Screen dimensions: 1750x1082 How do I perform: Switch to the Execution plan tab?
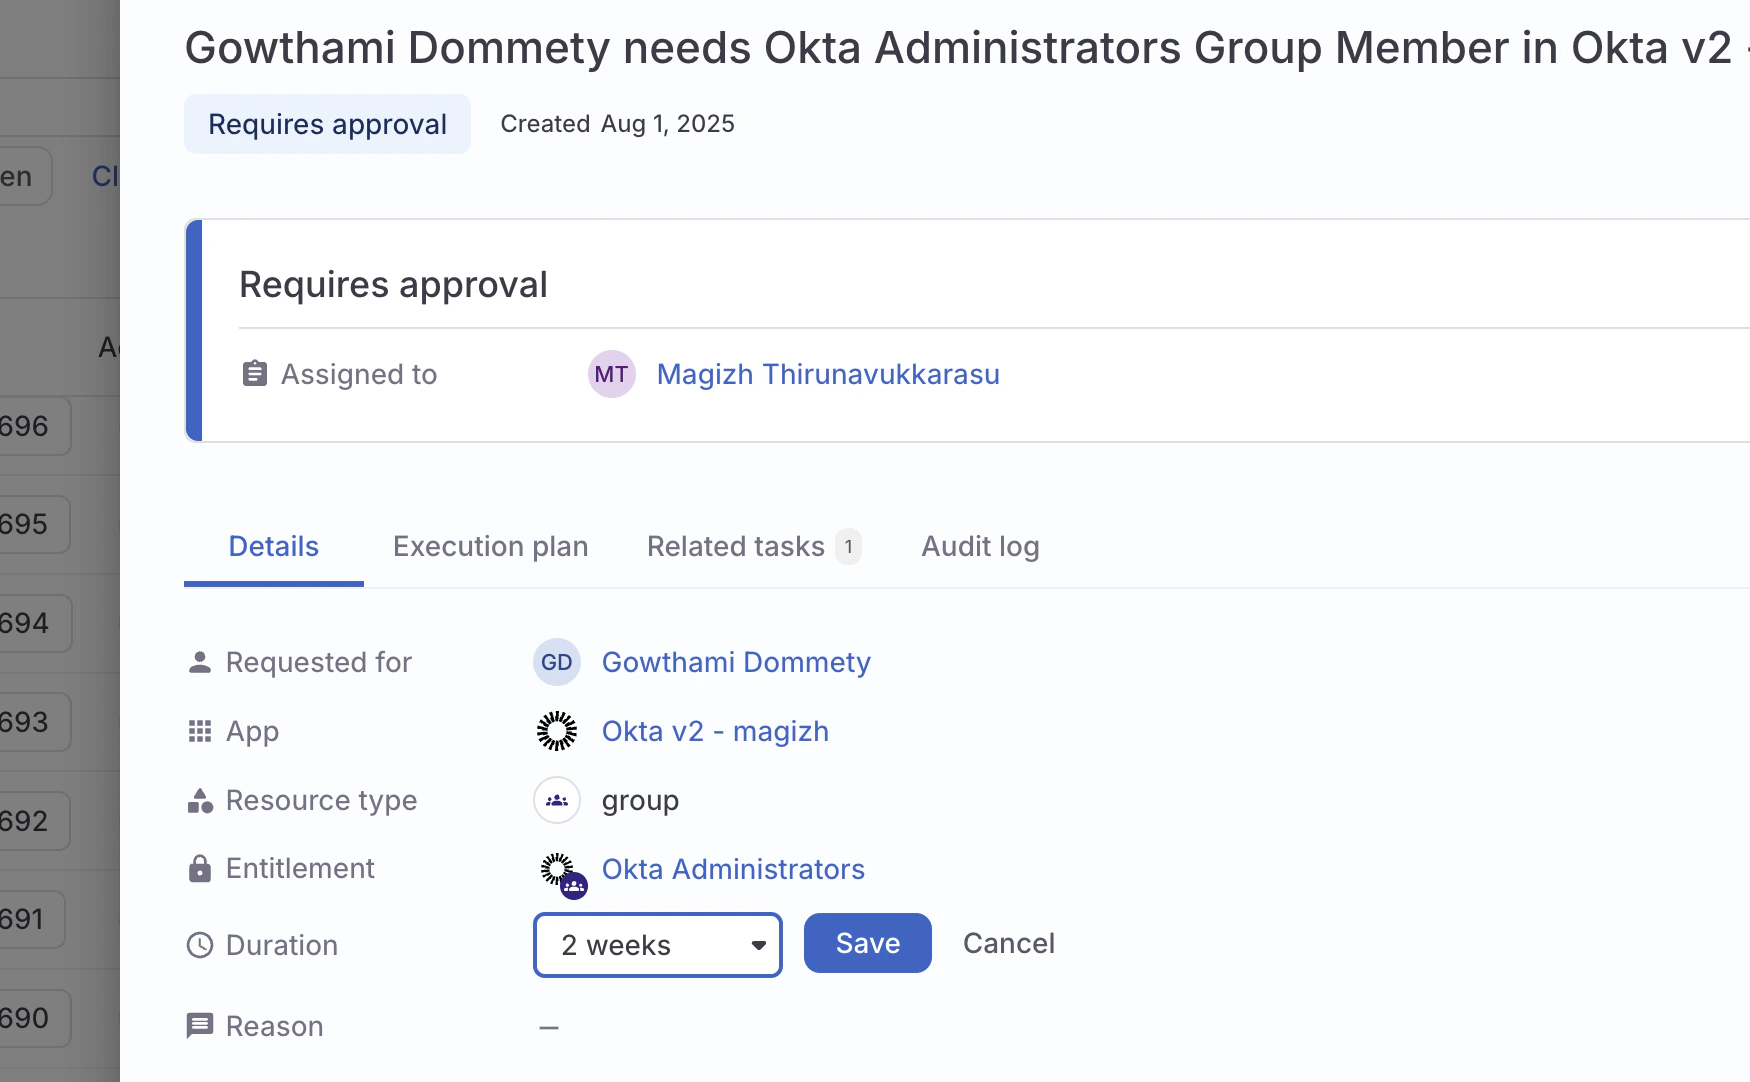pyautogui.click(x=490, y=547)
